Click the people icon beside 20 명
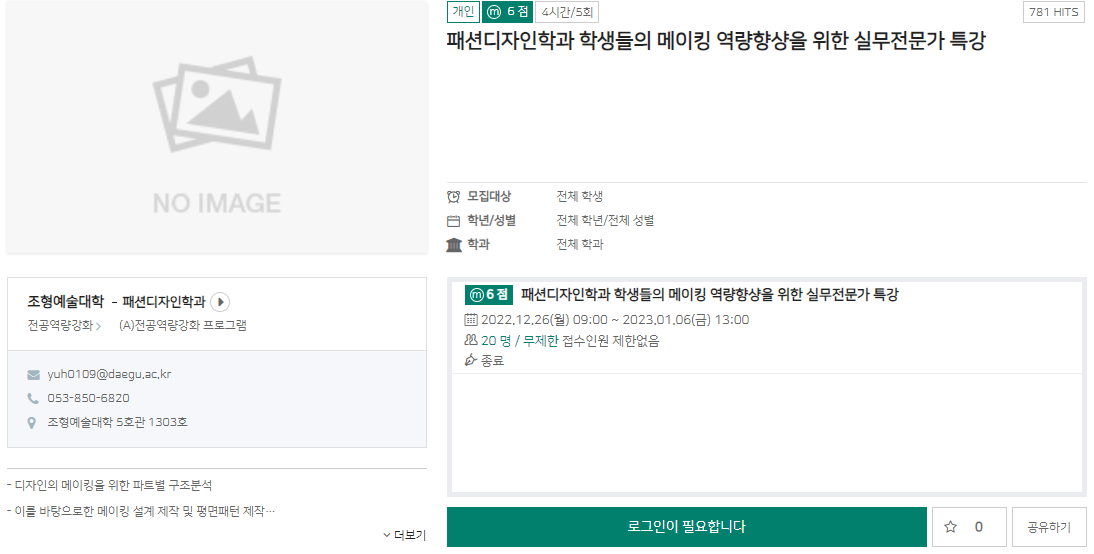 (x=471, y=340)
